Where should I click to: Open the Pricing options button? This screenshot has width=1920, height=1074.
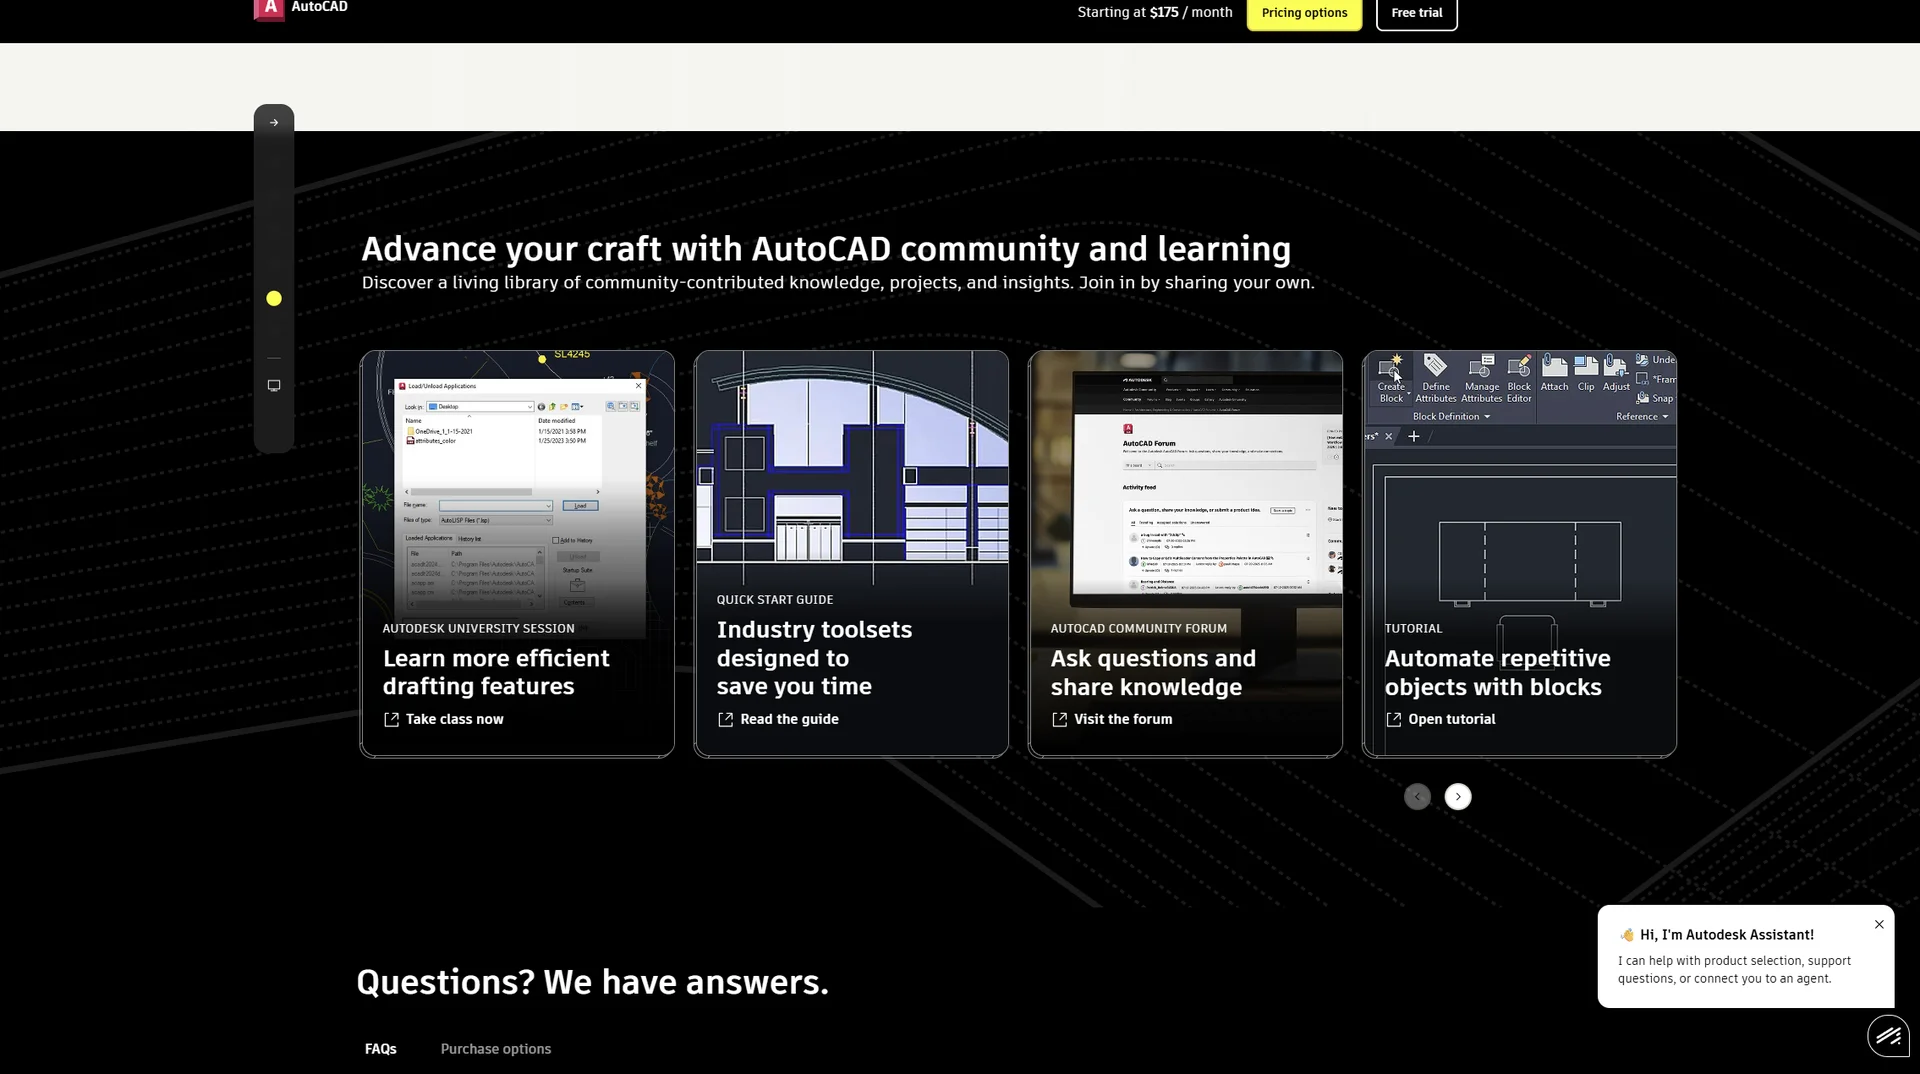point(1304,13)
